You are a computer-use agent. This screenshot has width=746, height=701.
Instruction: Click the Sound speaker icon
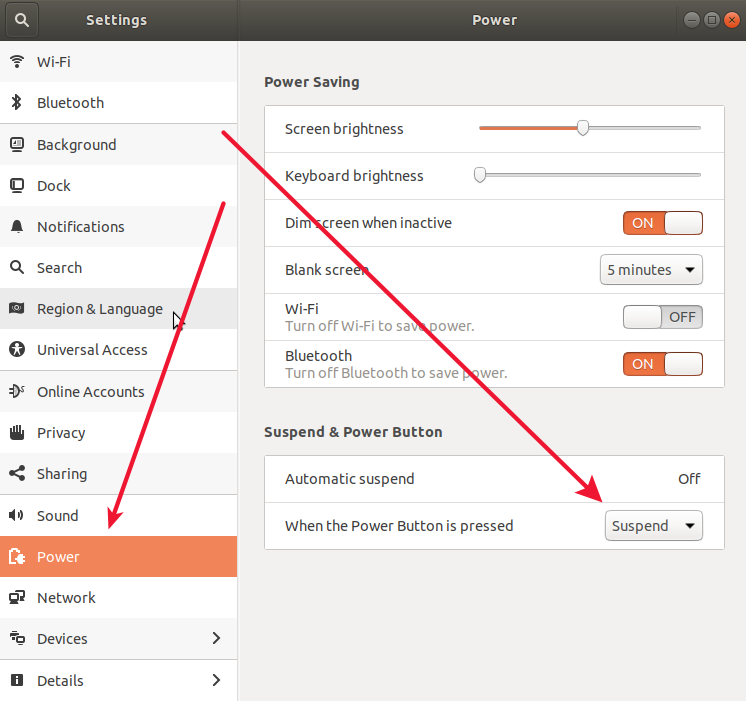(x=17, y=515)
